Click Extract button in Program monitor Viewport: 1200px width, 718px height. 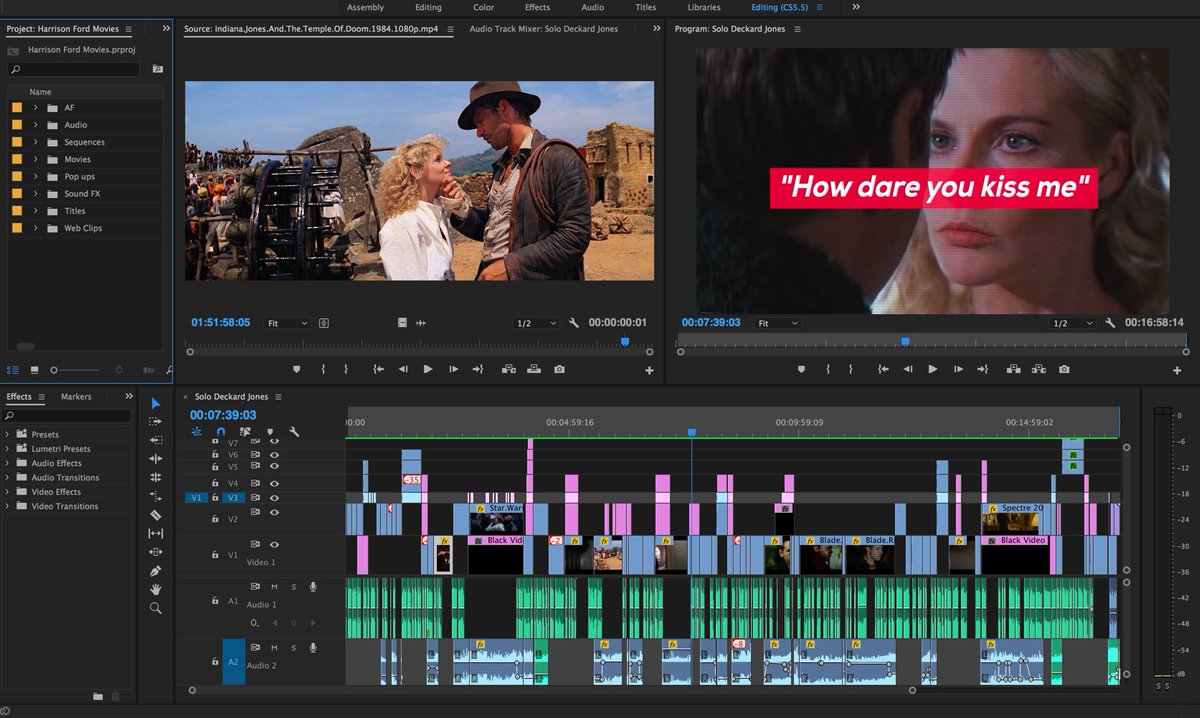(x=1039, y=369)
